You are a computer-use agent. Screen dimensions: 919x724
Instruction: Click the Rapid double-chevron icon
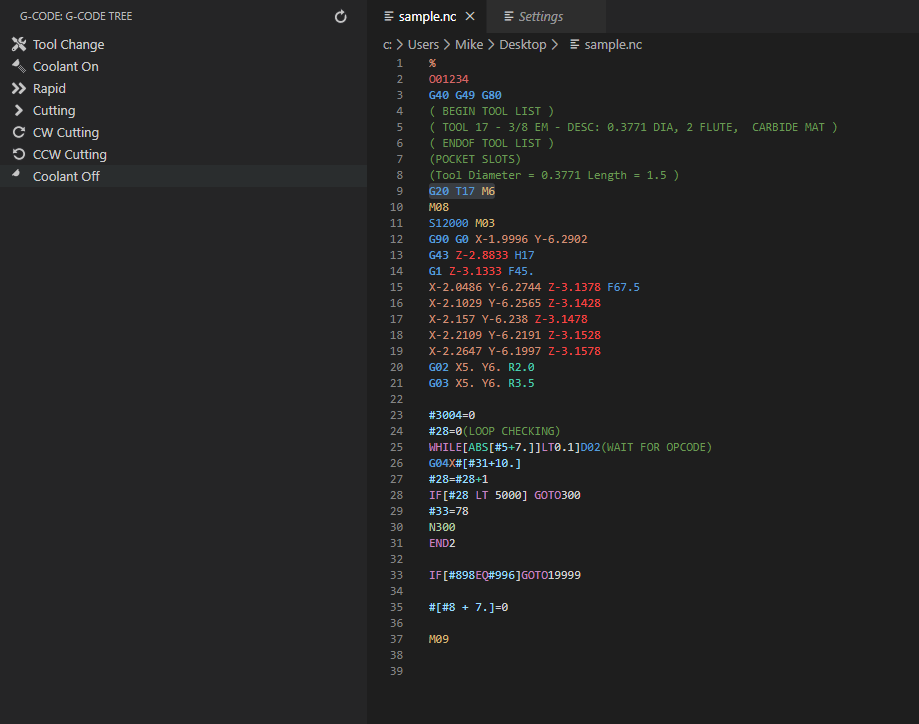point(18,88)
